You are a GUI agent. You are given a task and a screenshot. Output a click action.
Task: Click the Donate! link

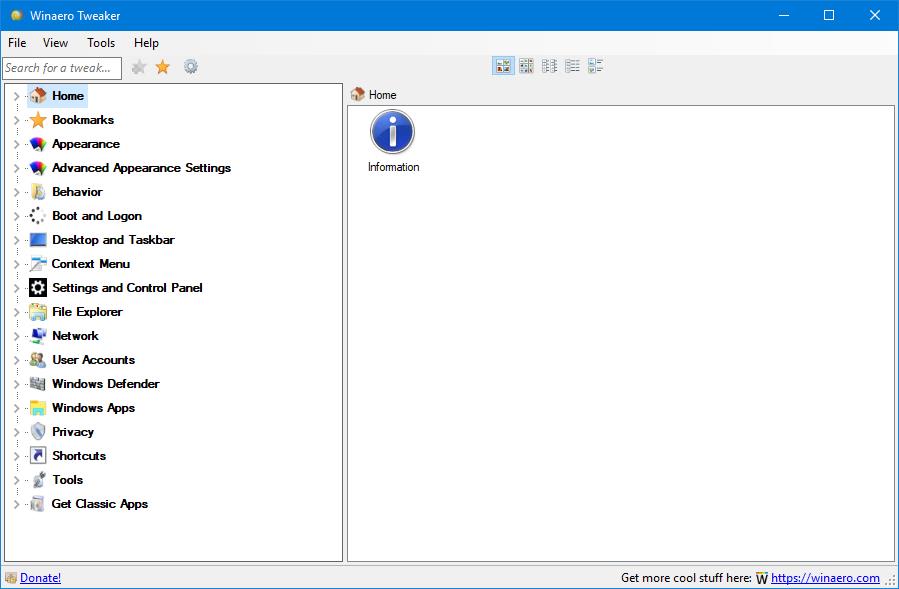(40, 578)
